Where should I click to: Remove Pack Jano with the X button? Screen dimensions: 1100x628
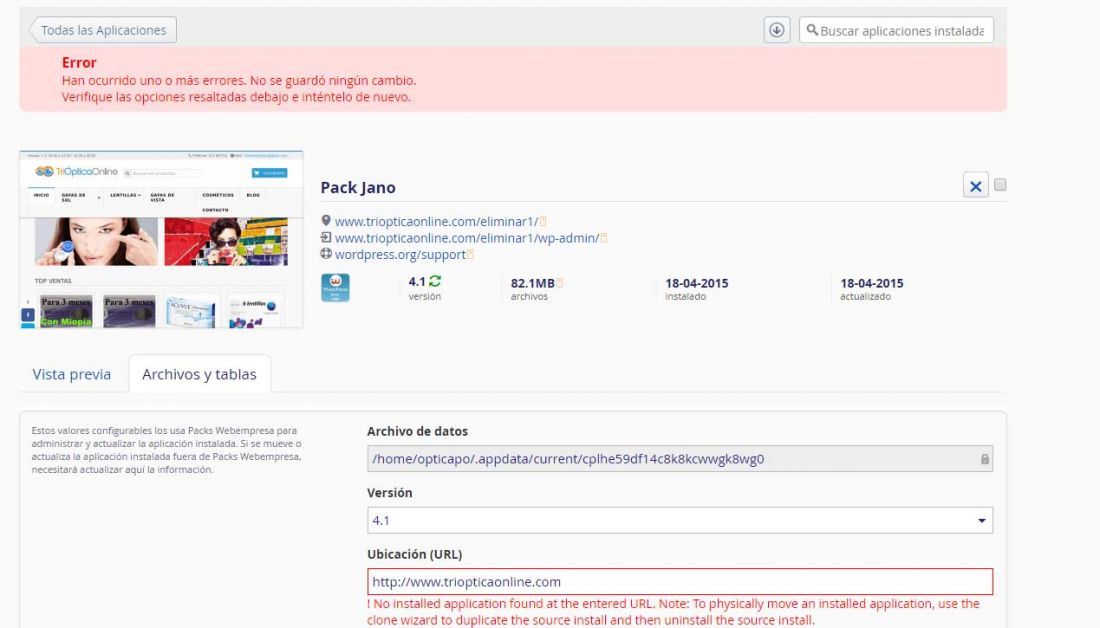[975, 186]
